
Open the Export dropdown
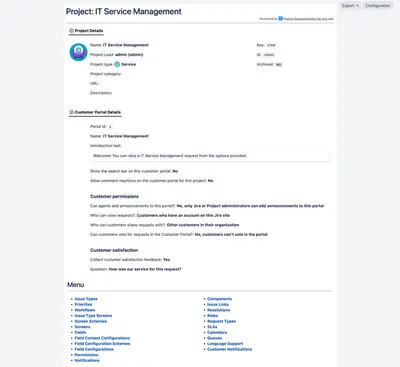[350, 6]
